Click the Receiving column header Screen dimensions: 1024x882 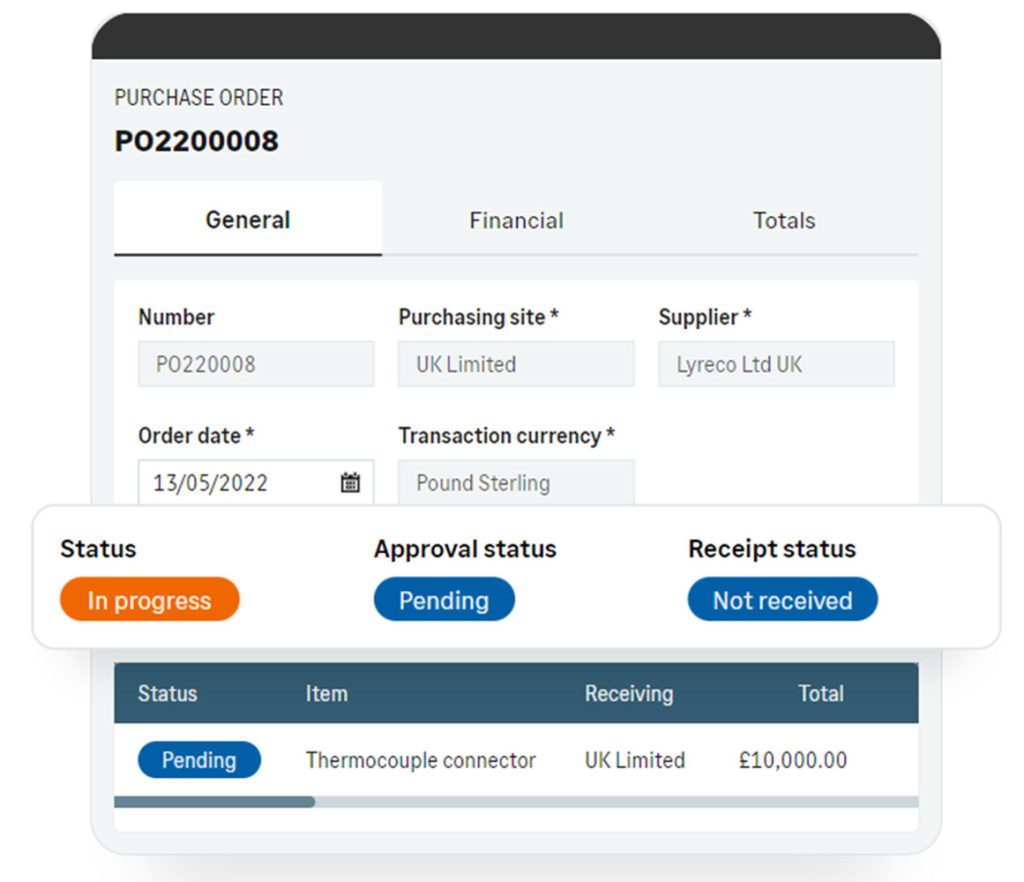[x=629, y=693]
